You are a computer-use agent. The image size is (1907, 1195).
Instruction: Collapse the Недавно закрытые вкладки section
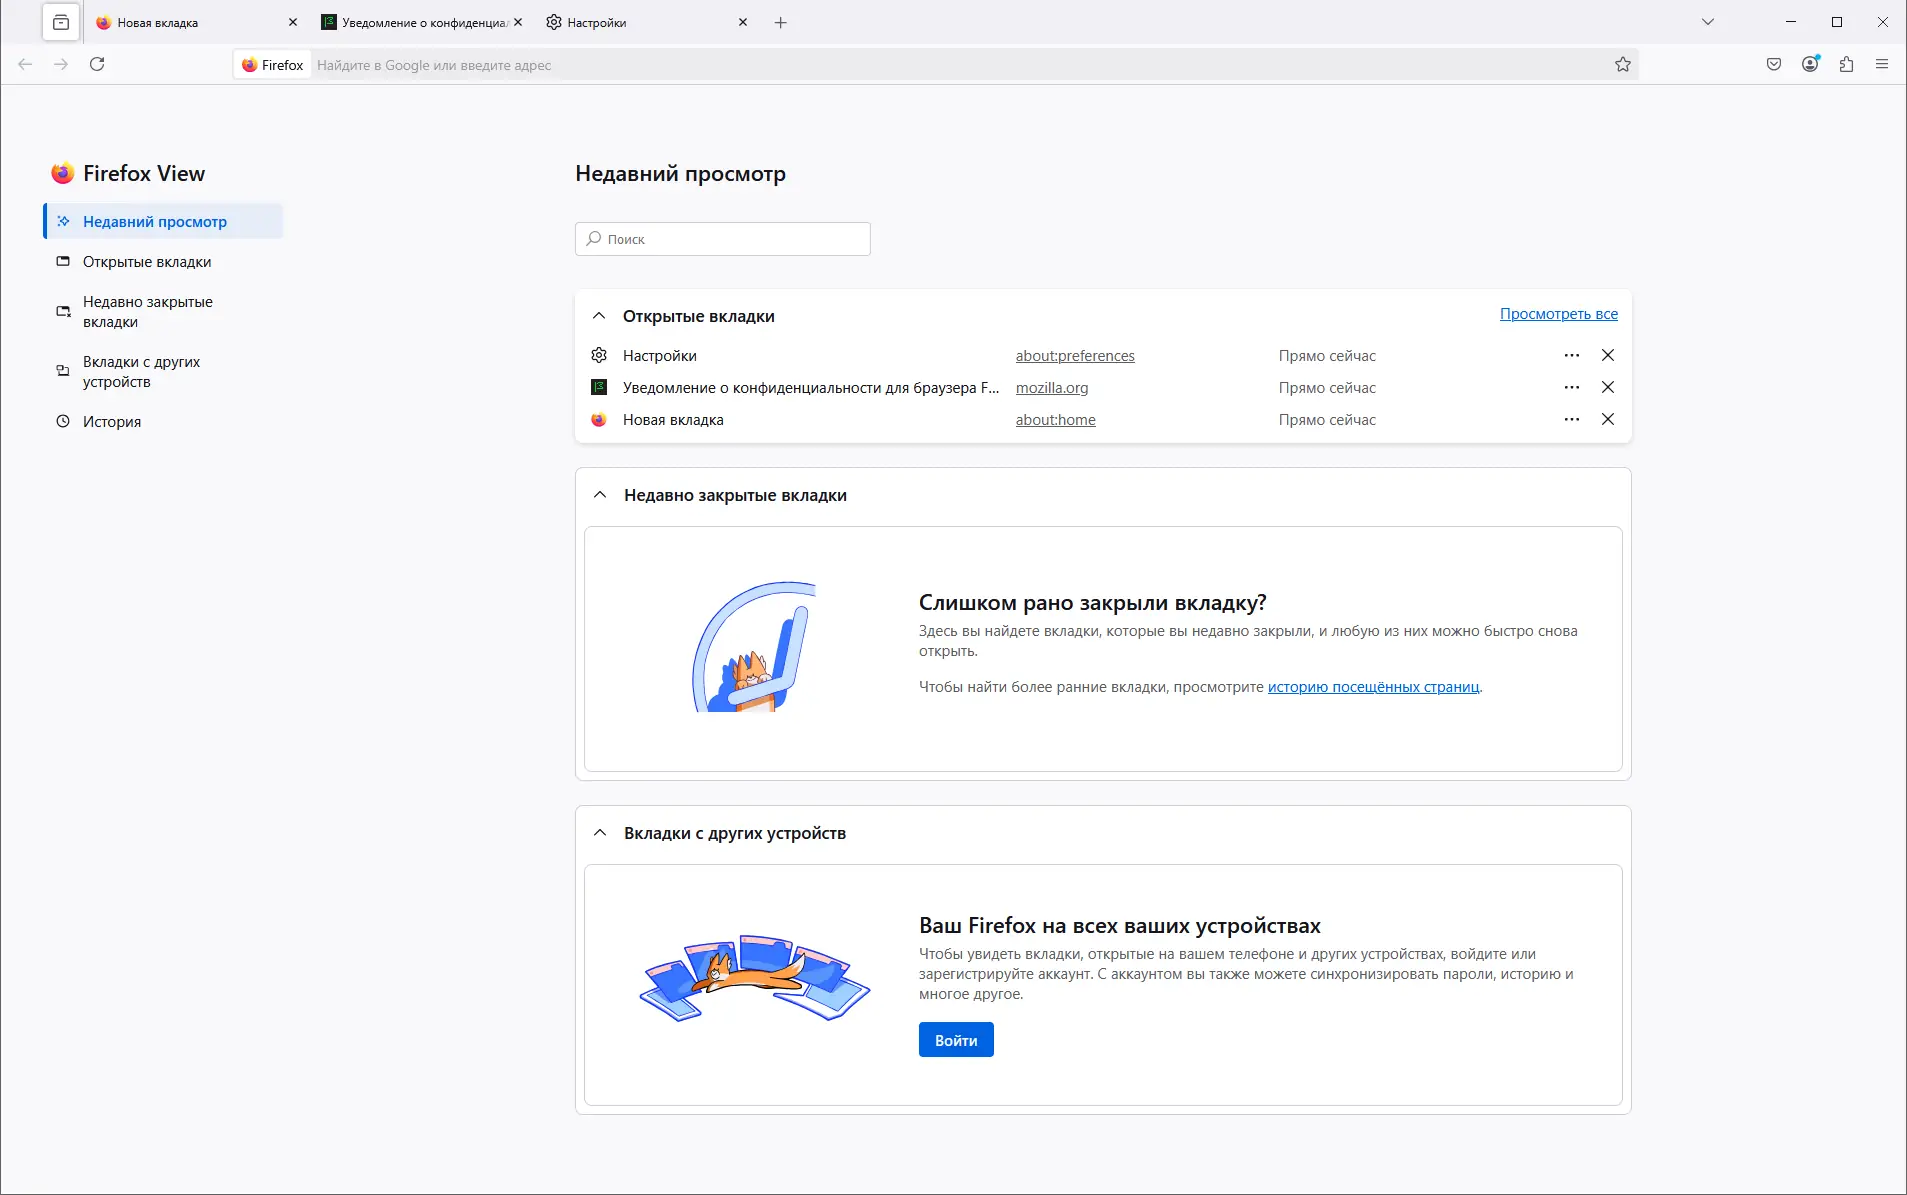coord(600,495)
